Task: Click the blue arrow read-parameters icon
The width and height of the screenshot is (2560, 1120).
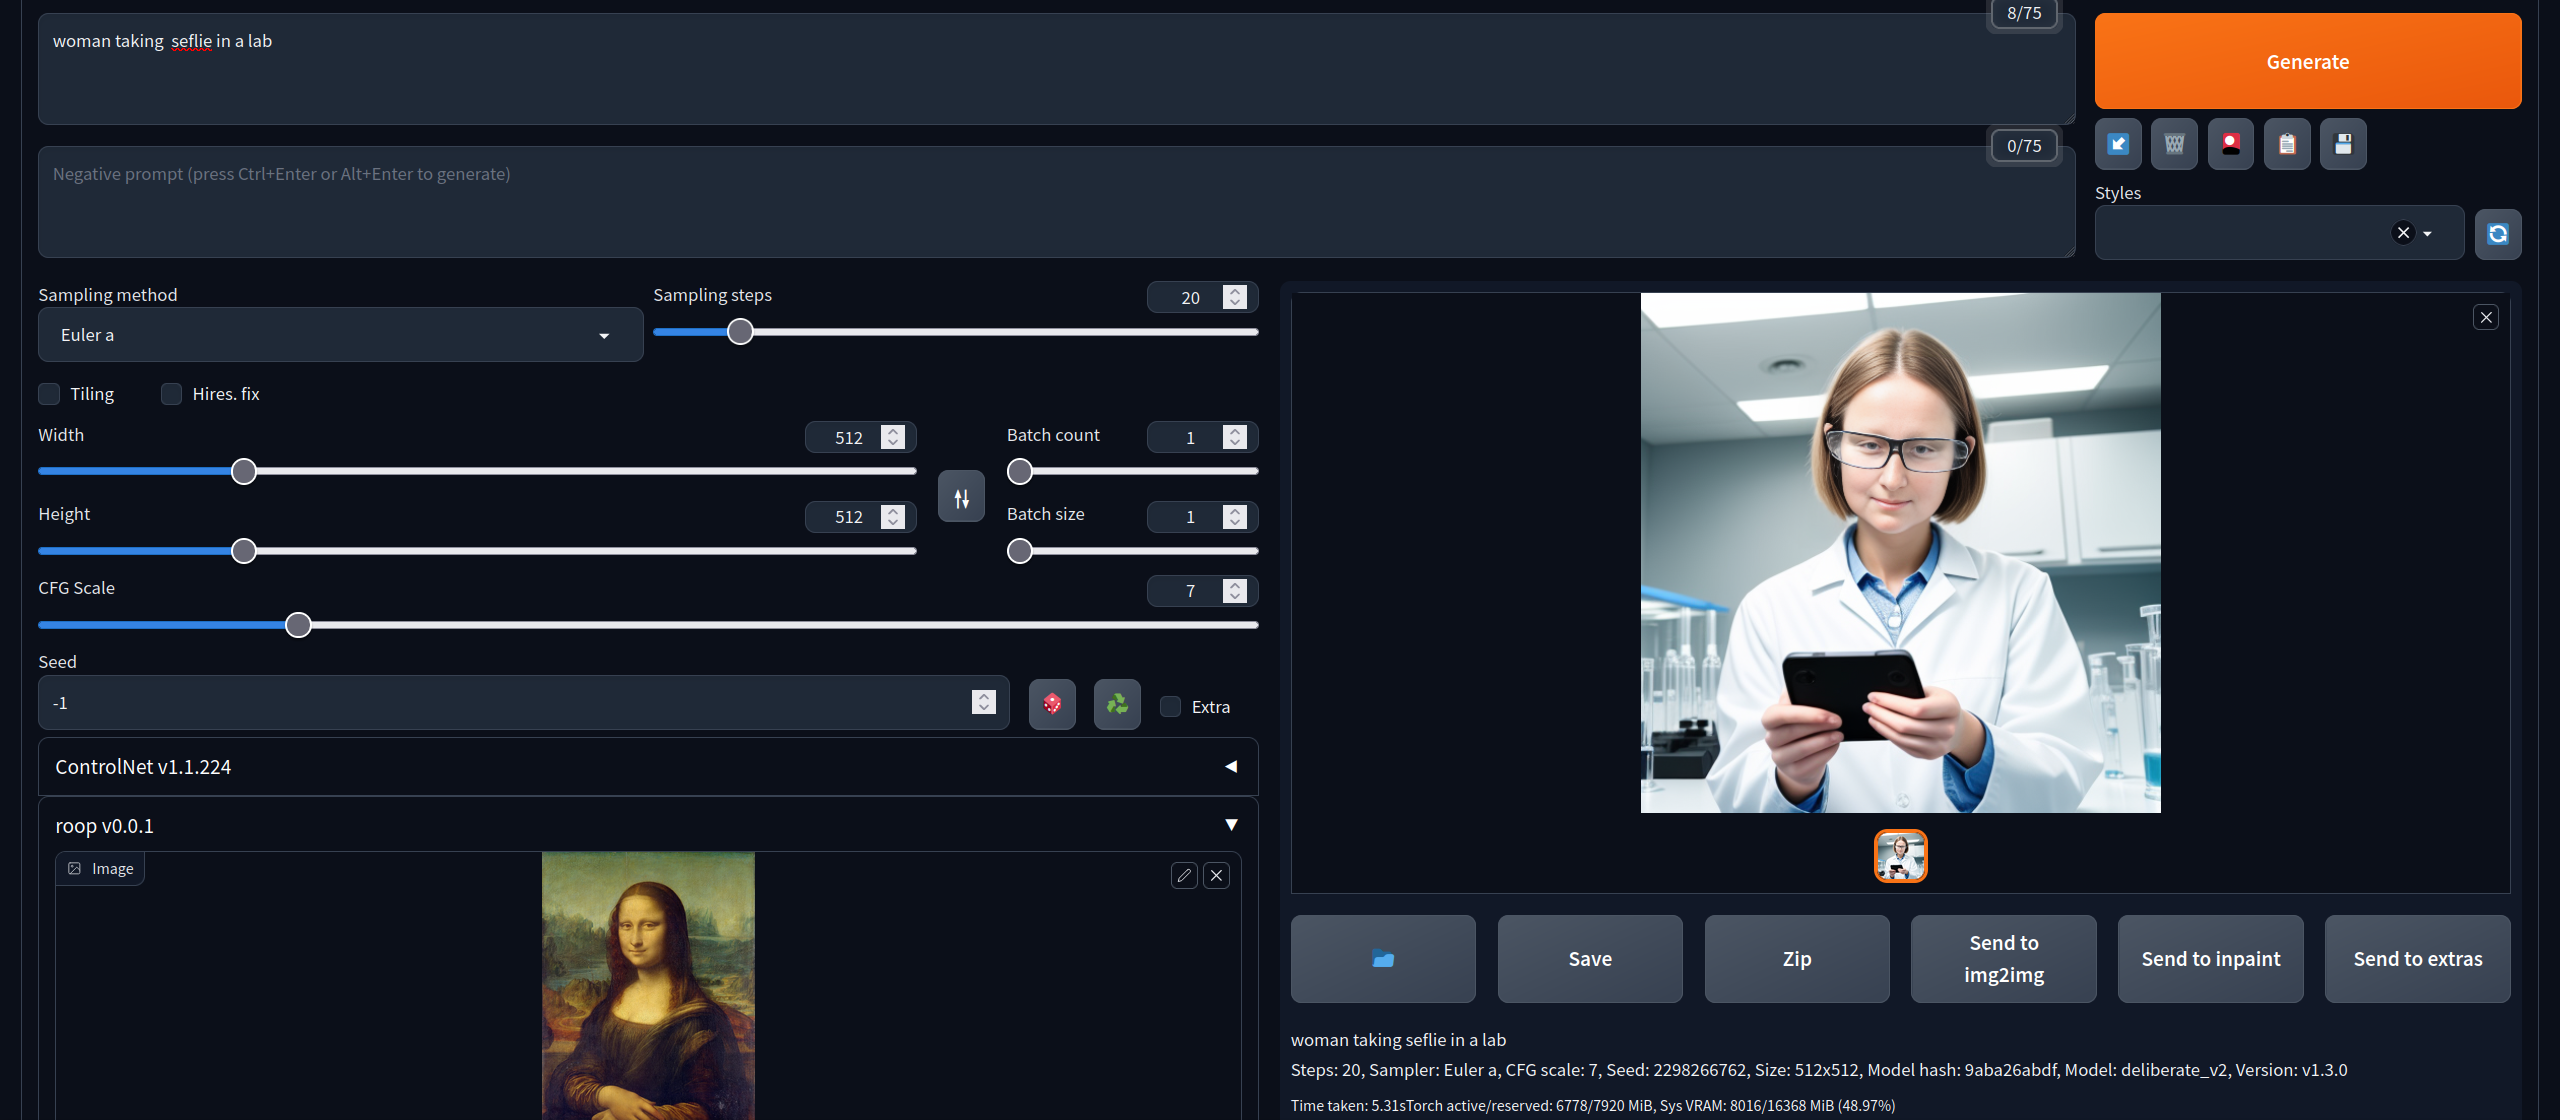Action: [2118, 144]
